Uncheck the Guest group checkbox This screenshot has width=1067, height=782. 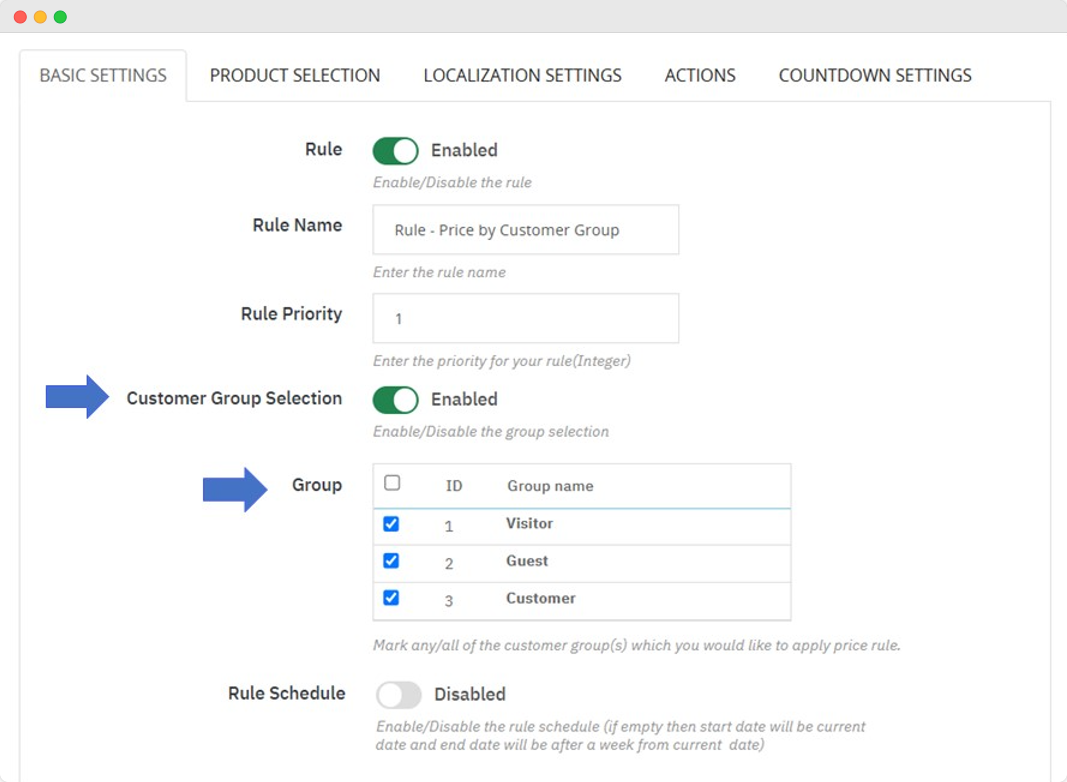[391, 561]
